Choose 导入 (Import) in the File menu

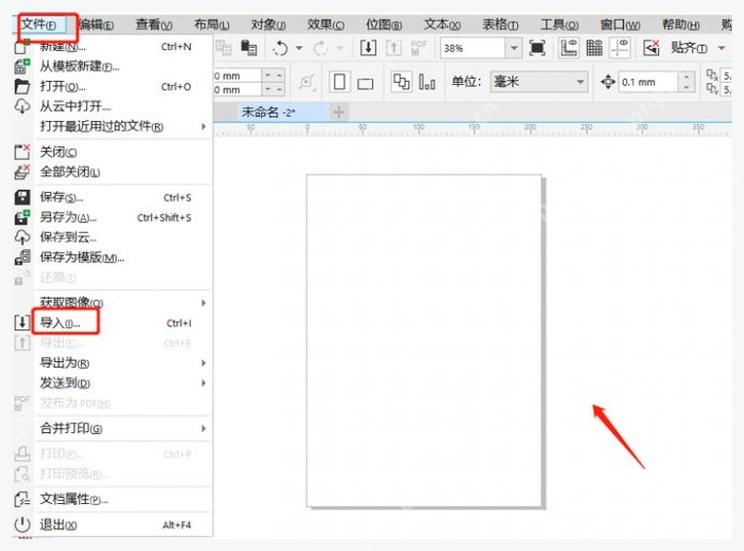[113, 323]
